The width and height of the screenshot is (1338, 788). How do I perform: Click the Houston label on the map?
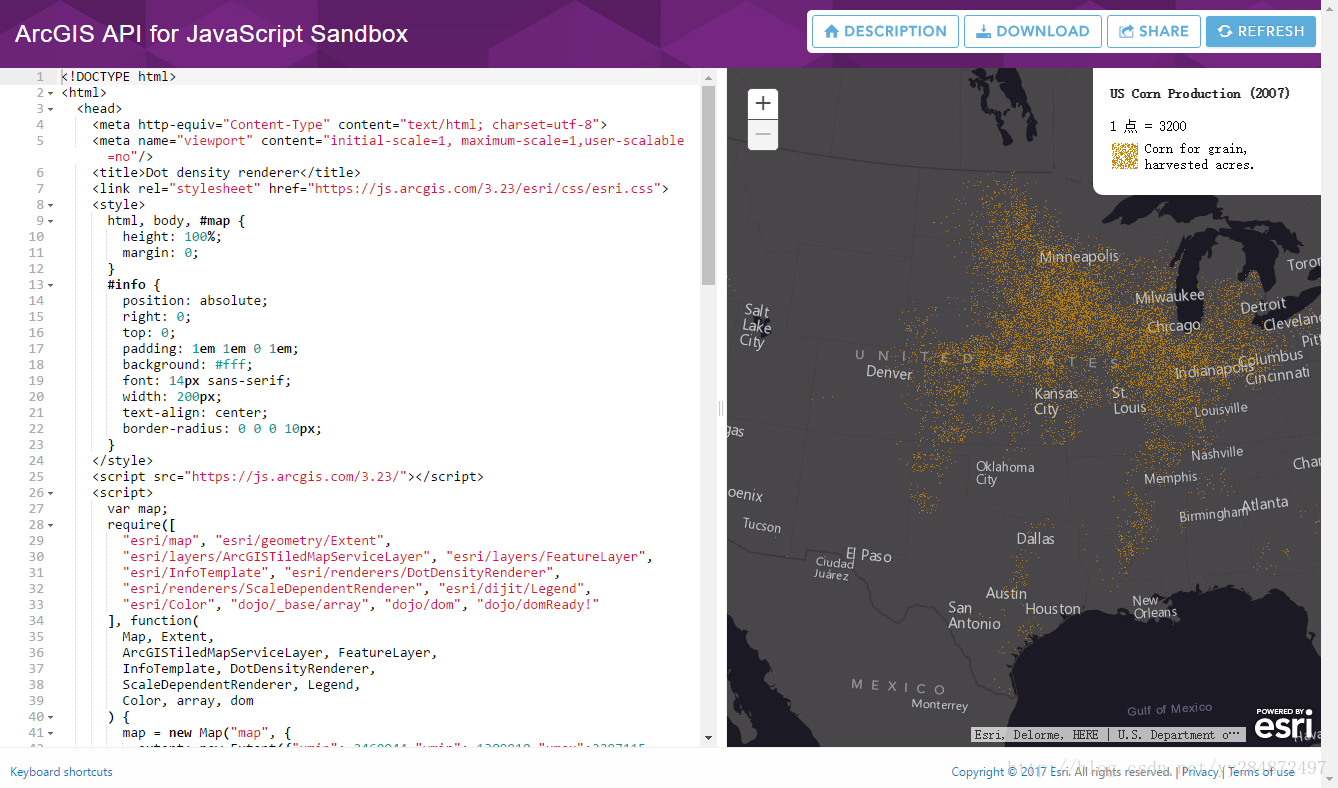click(x=1052, y=609)
